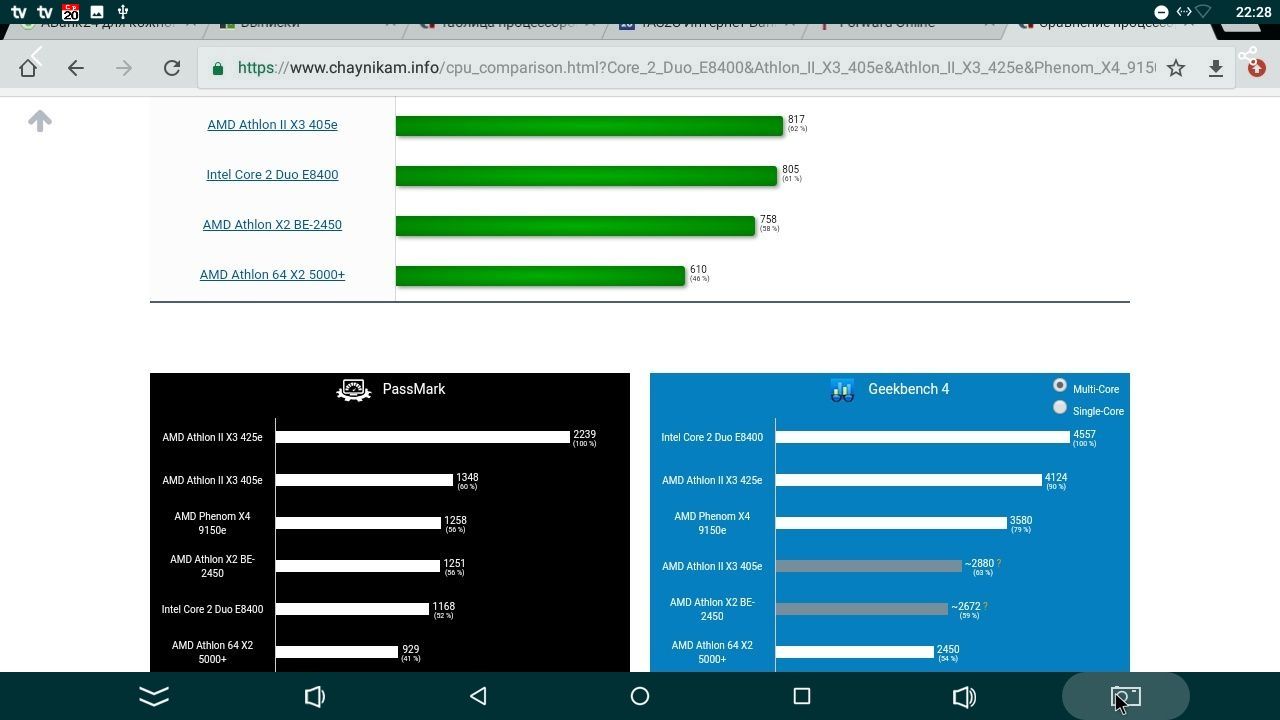1280x720 pixels.
Task: Tap the Android home circle button
Action: [x=640, y=696]
